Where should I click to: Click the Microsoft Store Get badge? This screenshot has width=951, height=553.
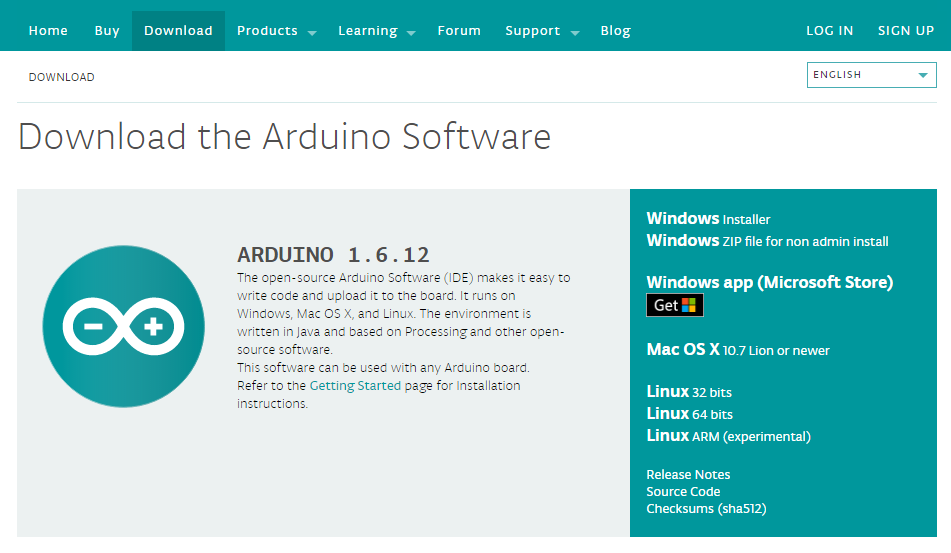coord(674,305)
